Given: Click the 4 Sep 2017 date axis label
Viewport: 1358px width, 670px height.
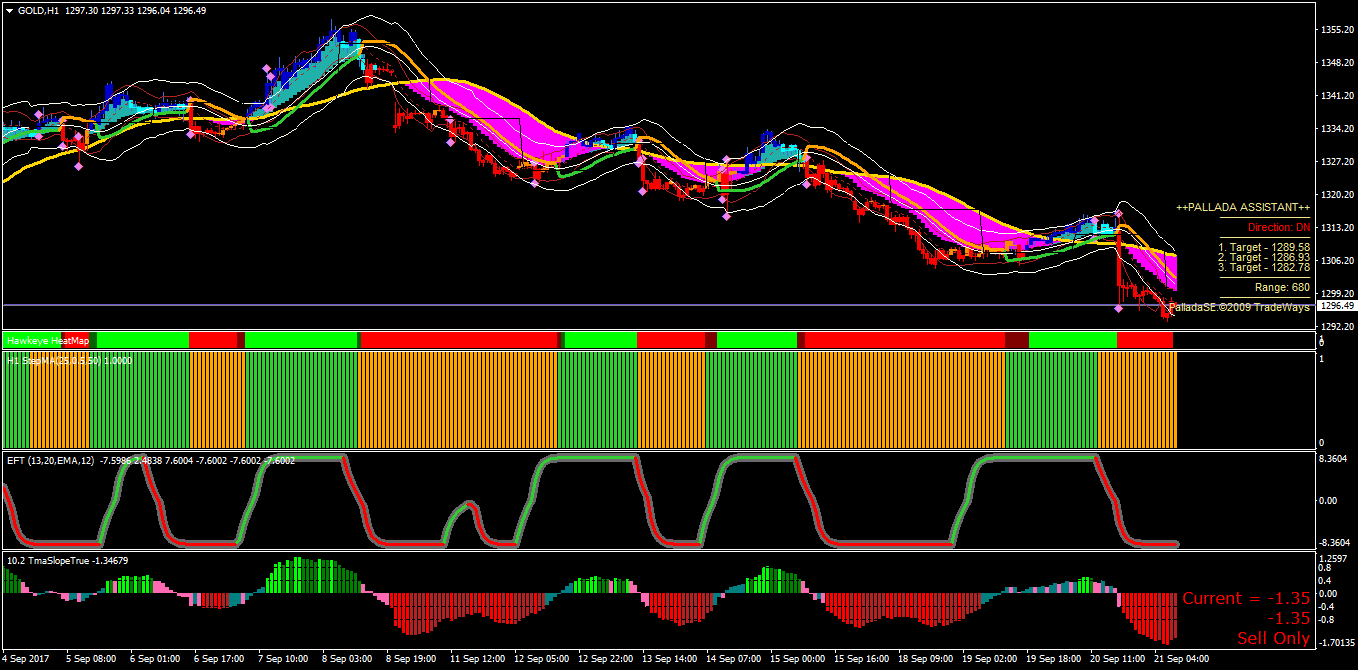Looking at the screenshot, I should point(26,659).
